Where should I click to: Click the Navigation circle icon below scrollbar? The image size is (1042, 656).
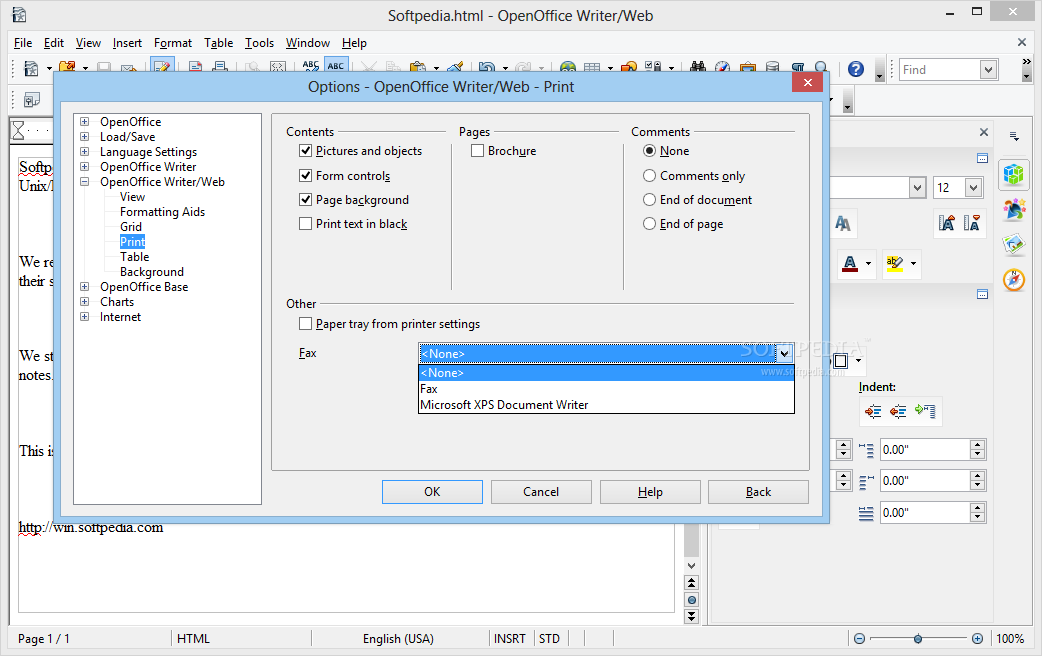click(x=692, y=600)
